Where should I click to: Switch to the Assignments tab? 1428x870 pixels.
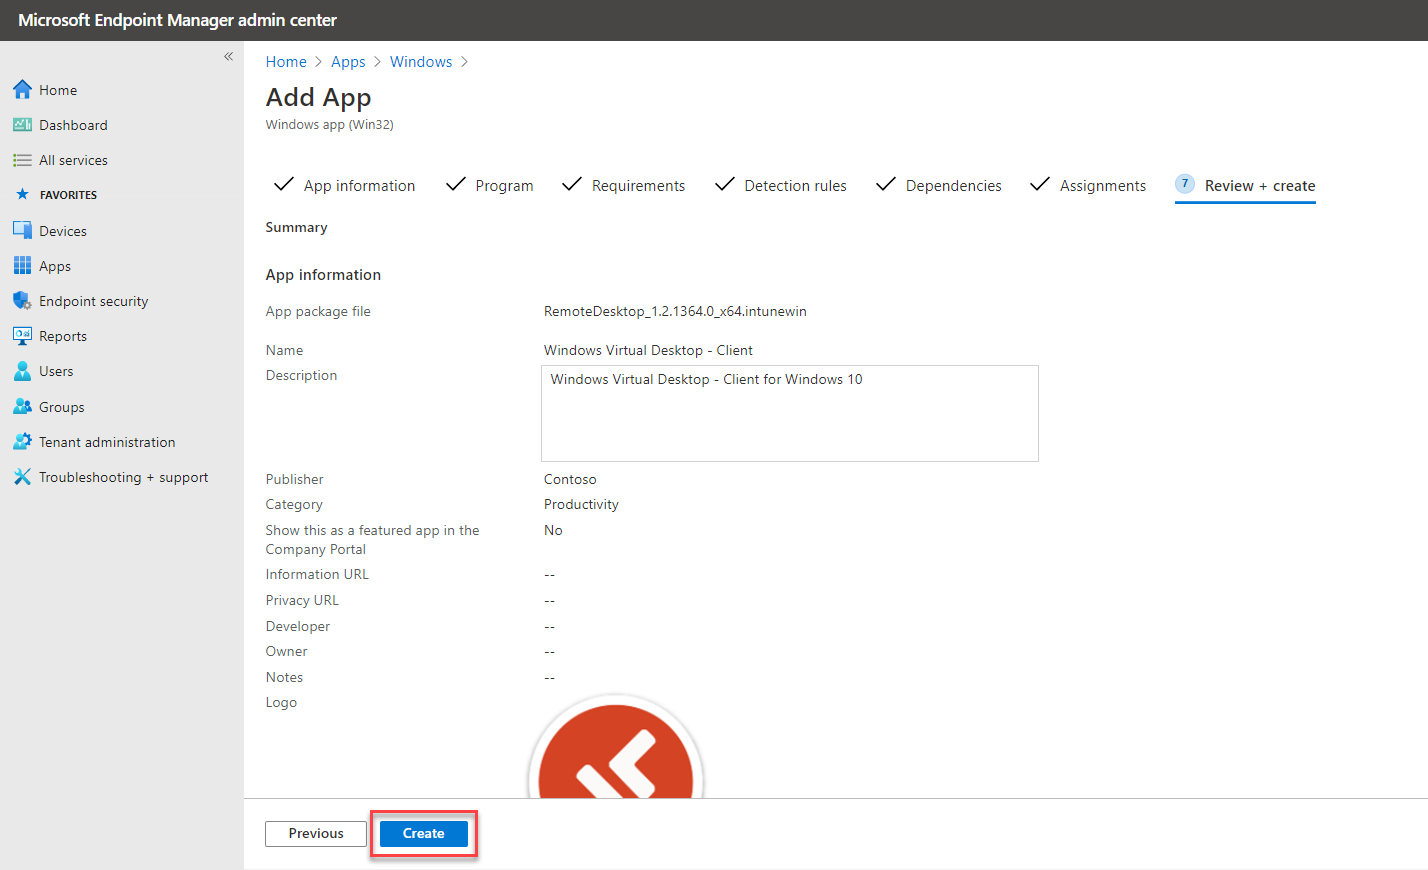coord(1102,185)
